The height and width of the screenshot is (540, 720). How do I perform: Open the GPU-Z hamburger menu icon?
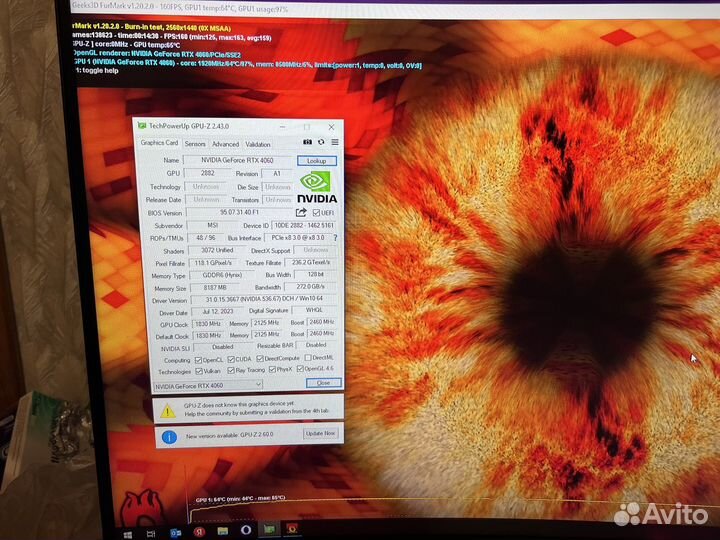[335, 142]
